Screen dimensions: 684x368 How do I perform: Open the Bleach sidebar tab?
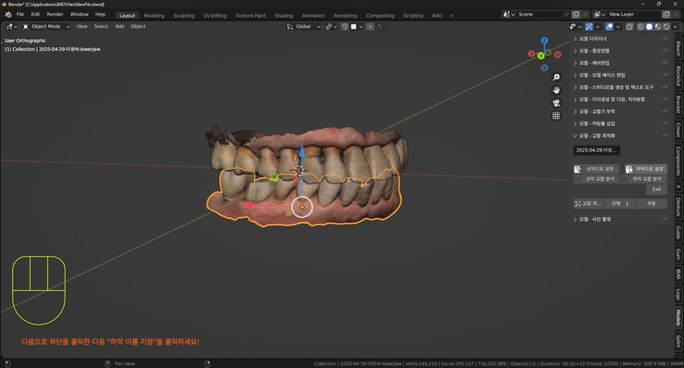[x=678, y=48]
